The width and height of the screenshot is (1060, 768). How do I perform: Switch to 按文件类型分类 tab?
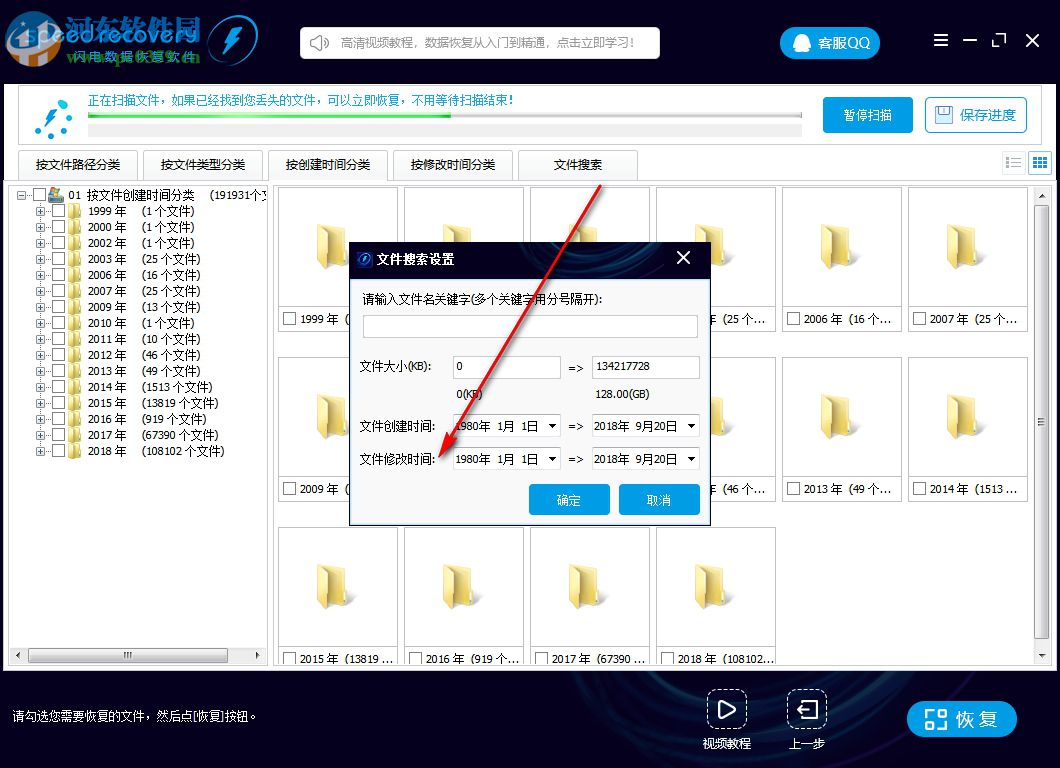tap(203, 164)
